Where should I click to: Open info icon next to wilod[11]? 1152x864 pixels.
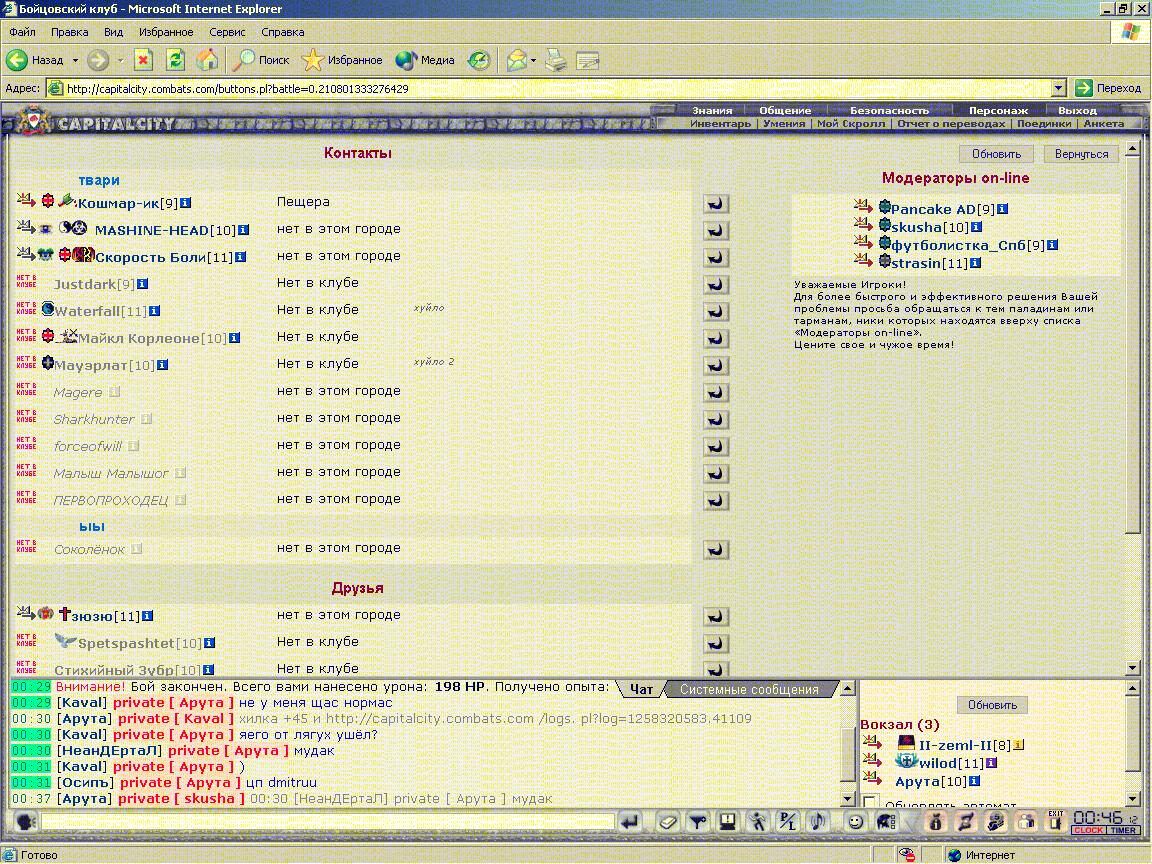tap(991, 763)
